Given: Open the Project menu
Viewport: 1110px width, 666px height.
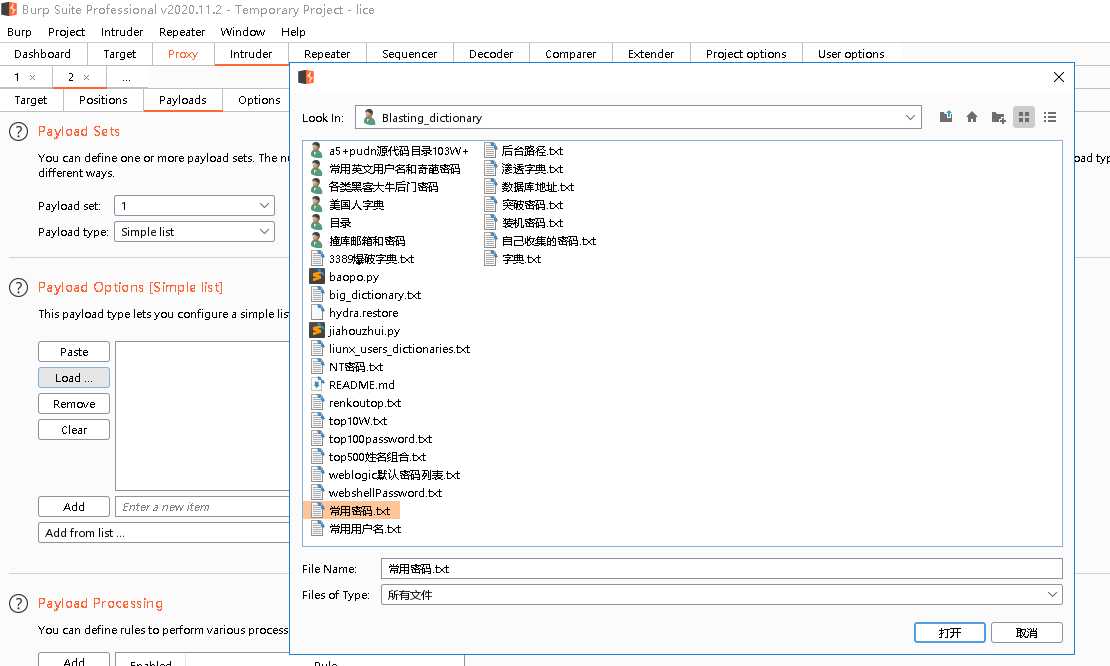Looking at the screenshot, I should pyautogui.click(x=67, y=32).
